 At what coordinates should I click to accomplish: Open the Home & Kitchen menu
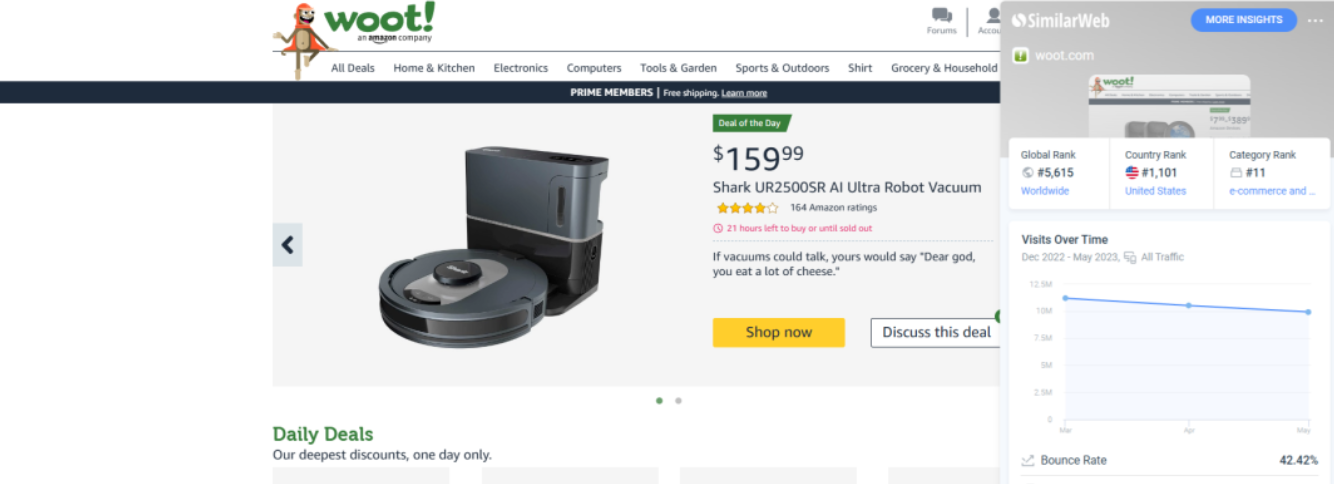434,68
